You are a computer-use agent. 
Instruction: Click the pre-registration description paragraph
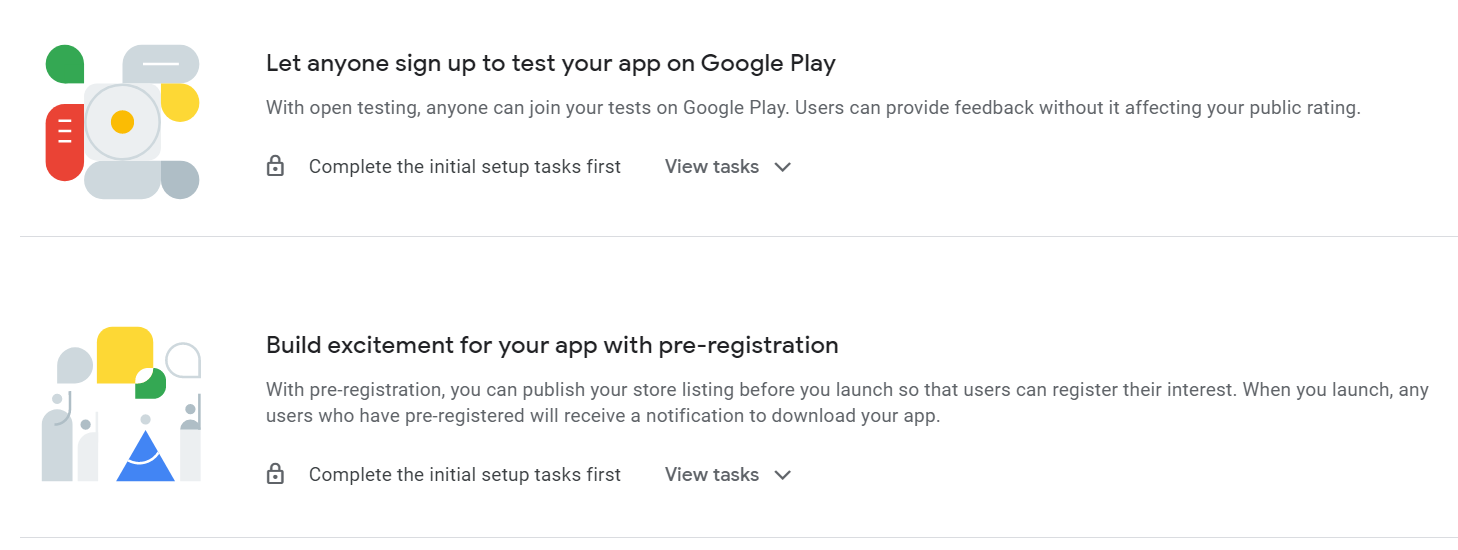tap(847, 403)
